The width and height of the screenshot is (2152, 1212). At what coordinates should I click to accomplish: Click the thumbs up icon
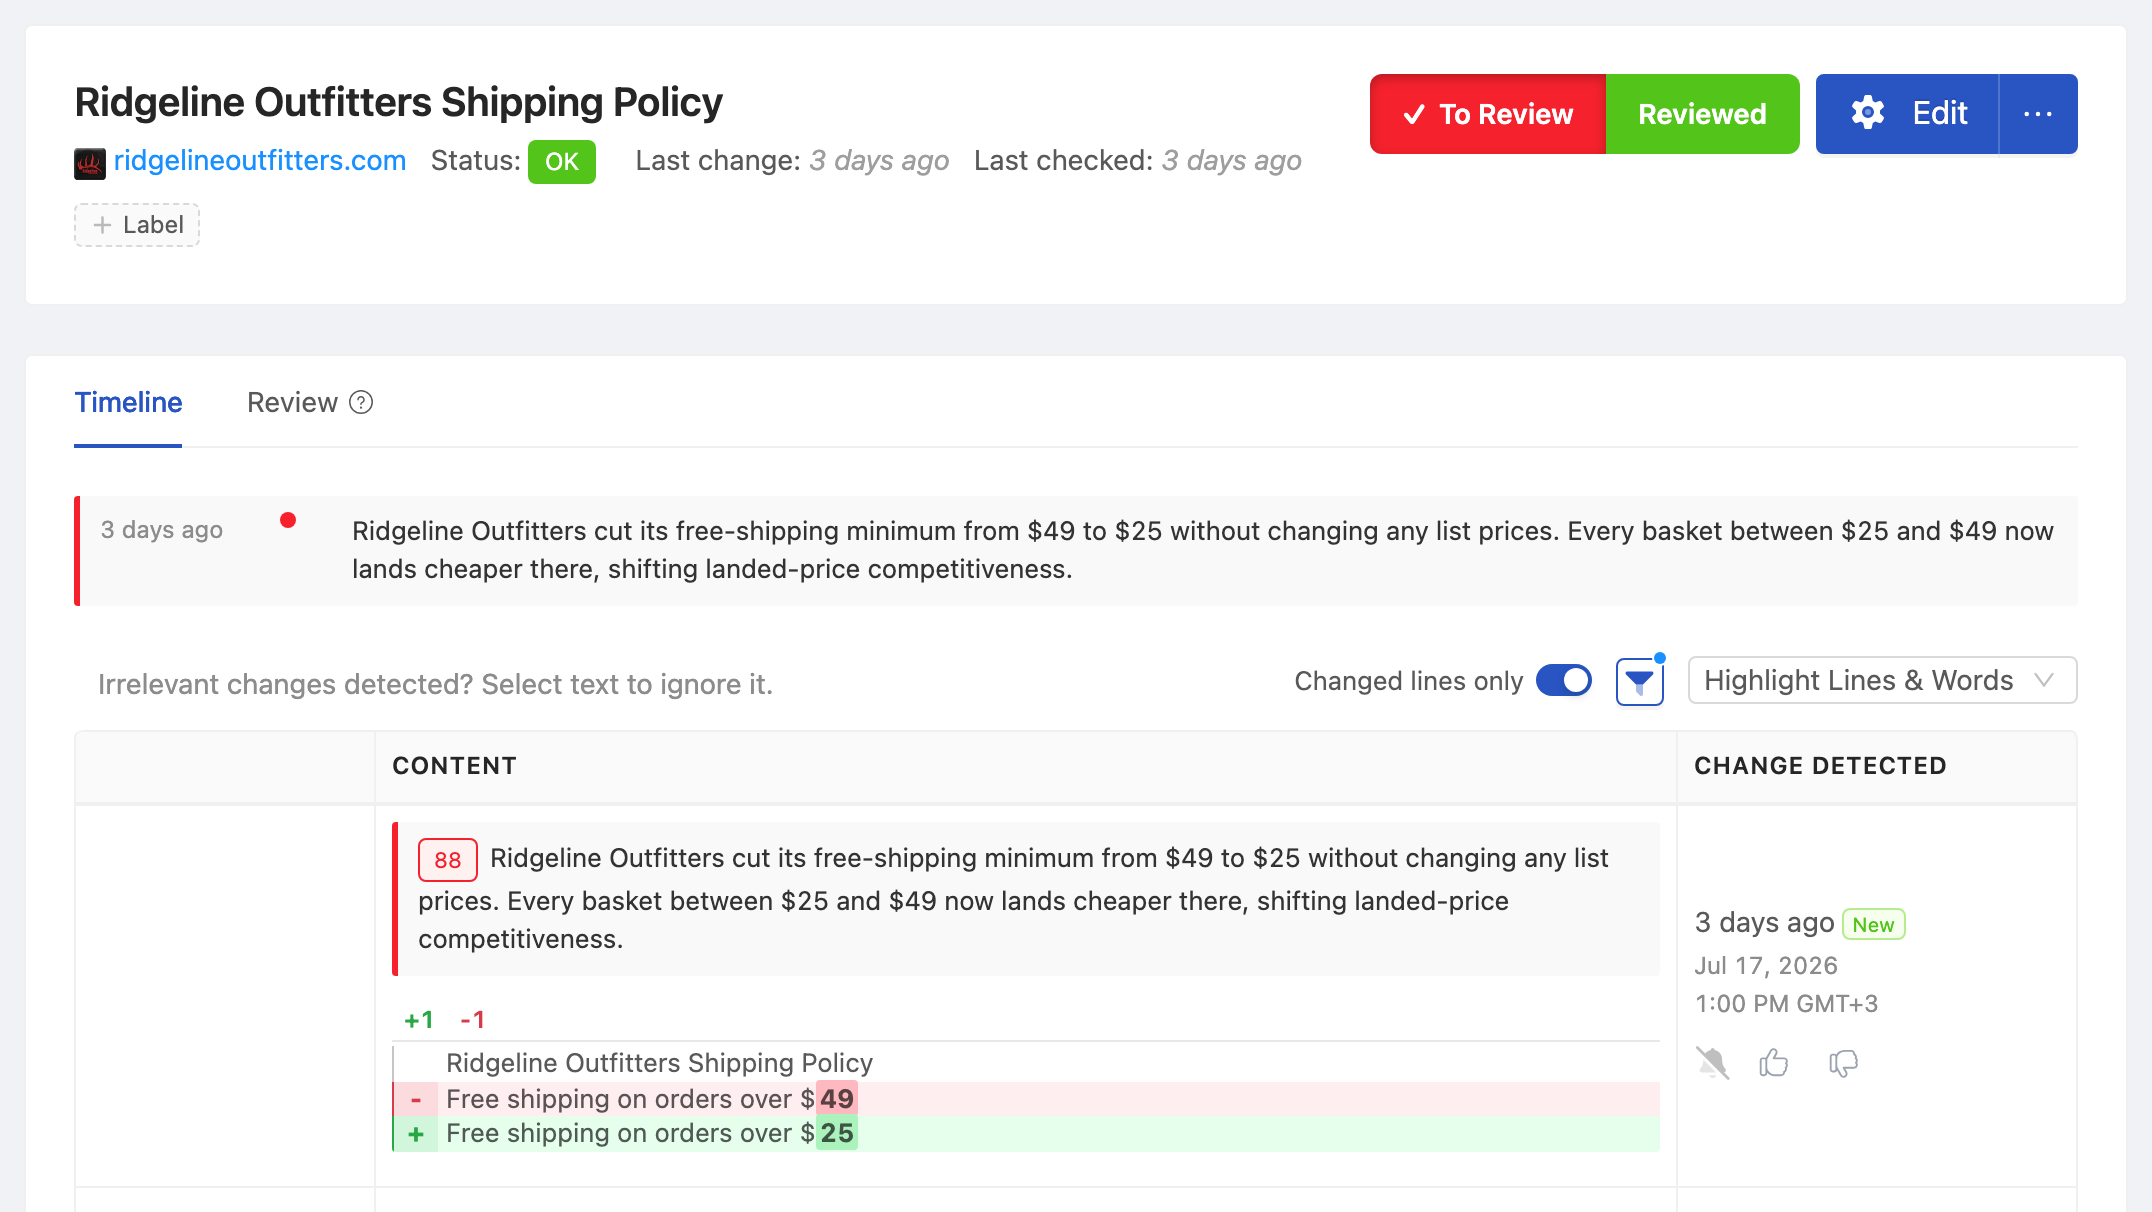tap(1774, 1062)
